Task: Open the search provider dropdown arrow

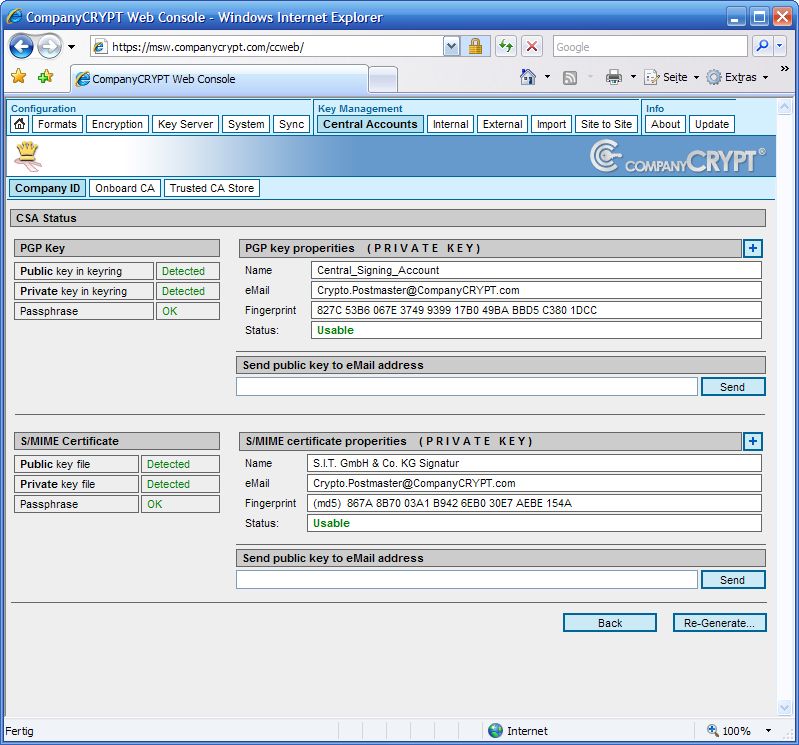Action: (x=779, y=46)
